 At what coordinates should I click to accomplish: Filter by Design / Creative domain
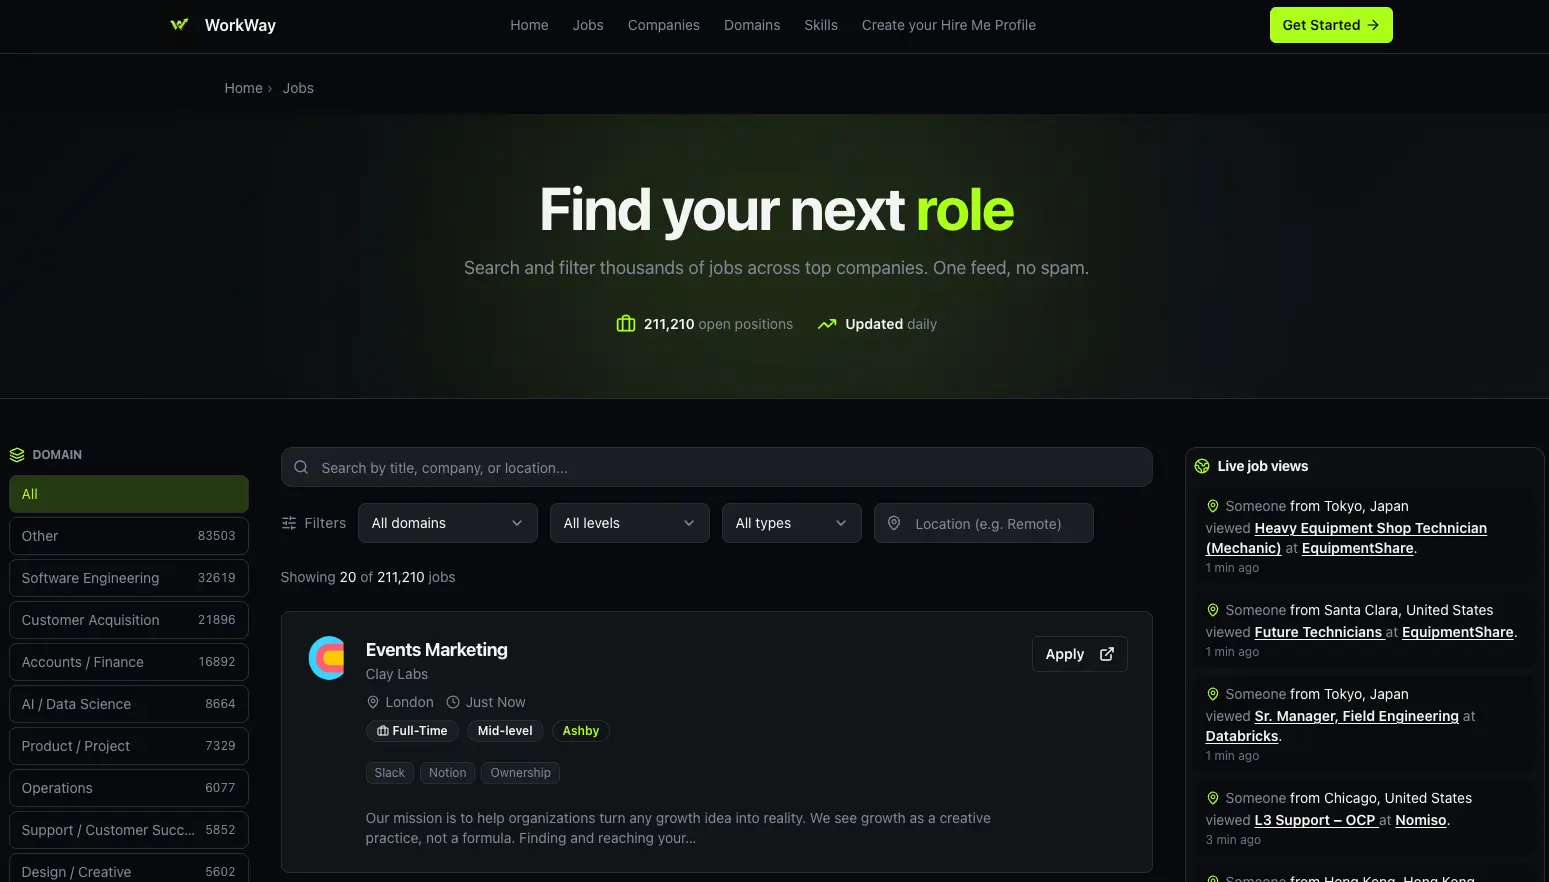click(129, 870)
